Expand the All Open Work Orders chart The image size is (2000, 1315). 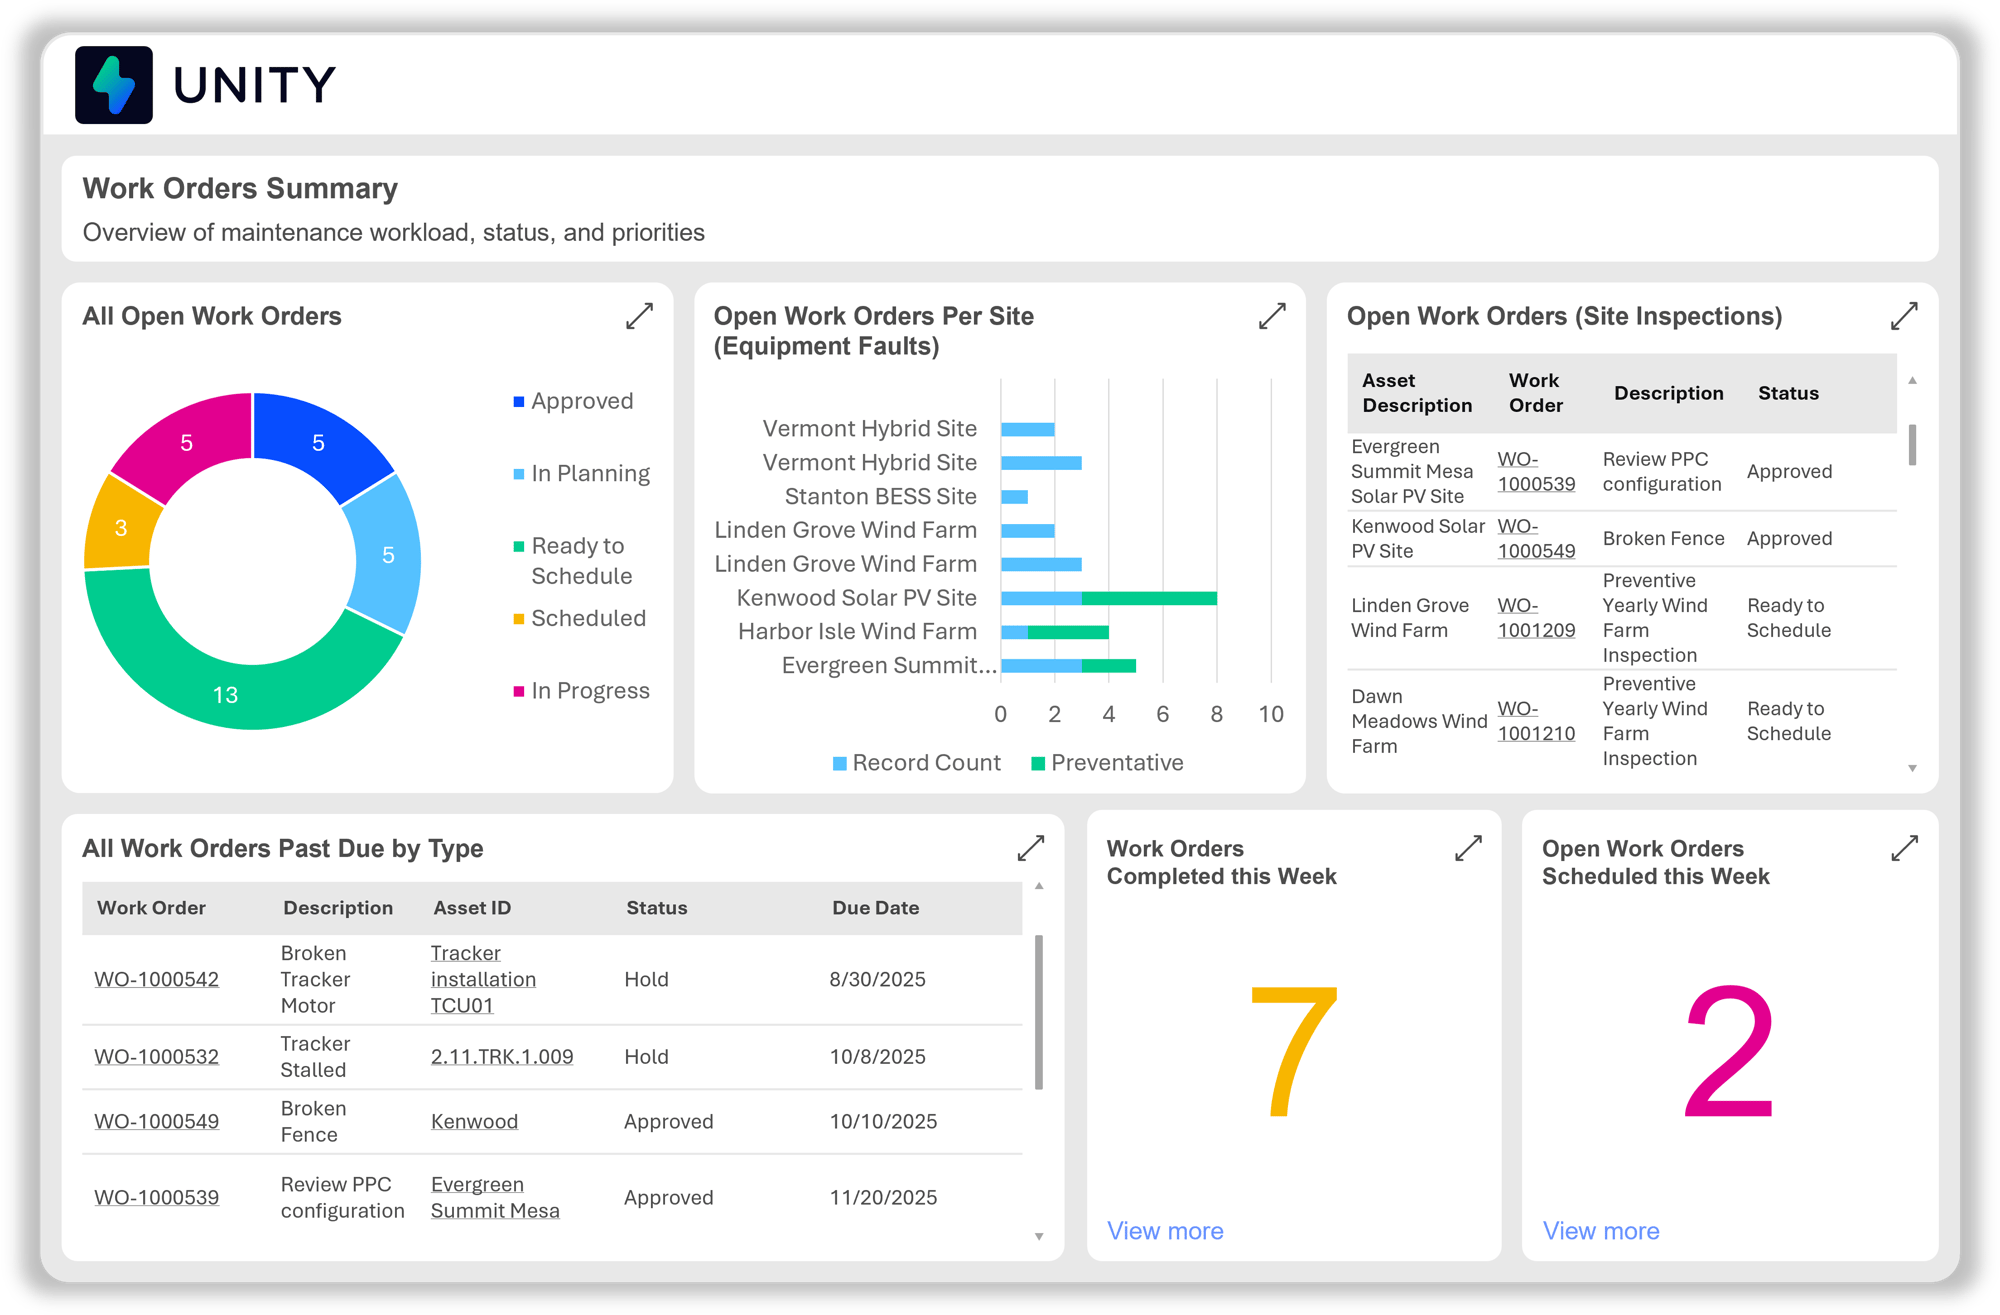(639, 316)
